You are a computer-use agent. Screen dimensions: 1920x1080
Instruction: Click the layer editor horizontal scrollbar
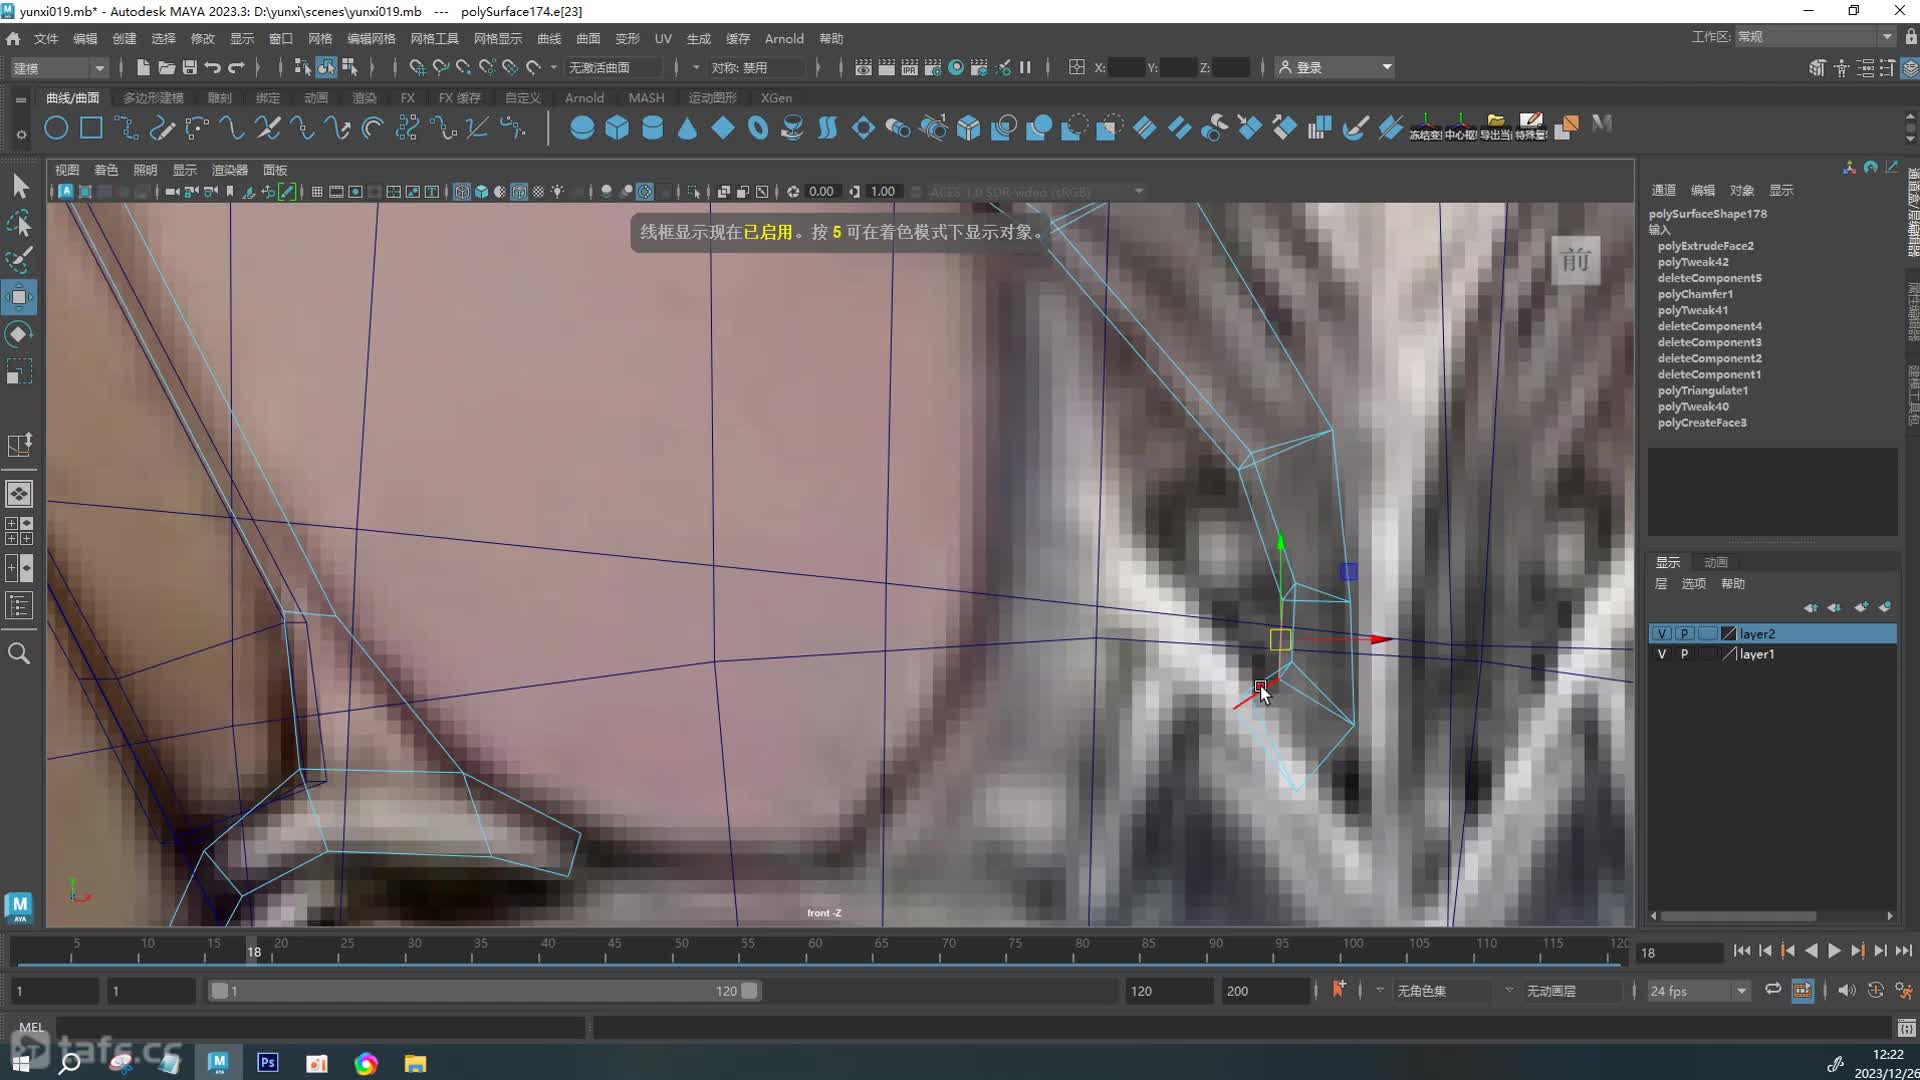pos(1737,916)
